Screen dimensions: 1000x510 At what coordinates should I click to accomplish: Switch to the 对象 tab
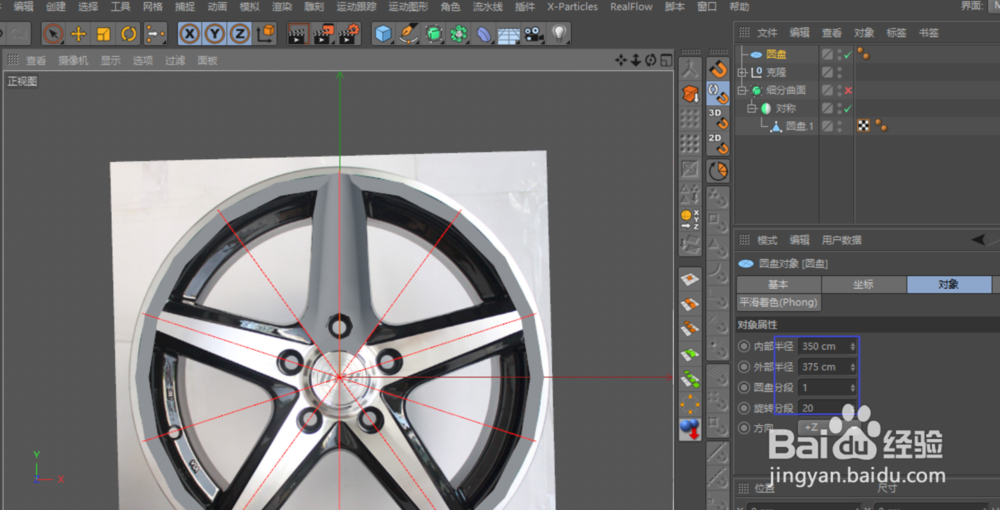(x=949, y=284)
